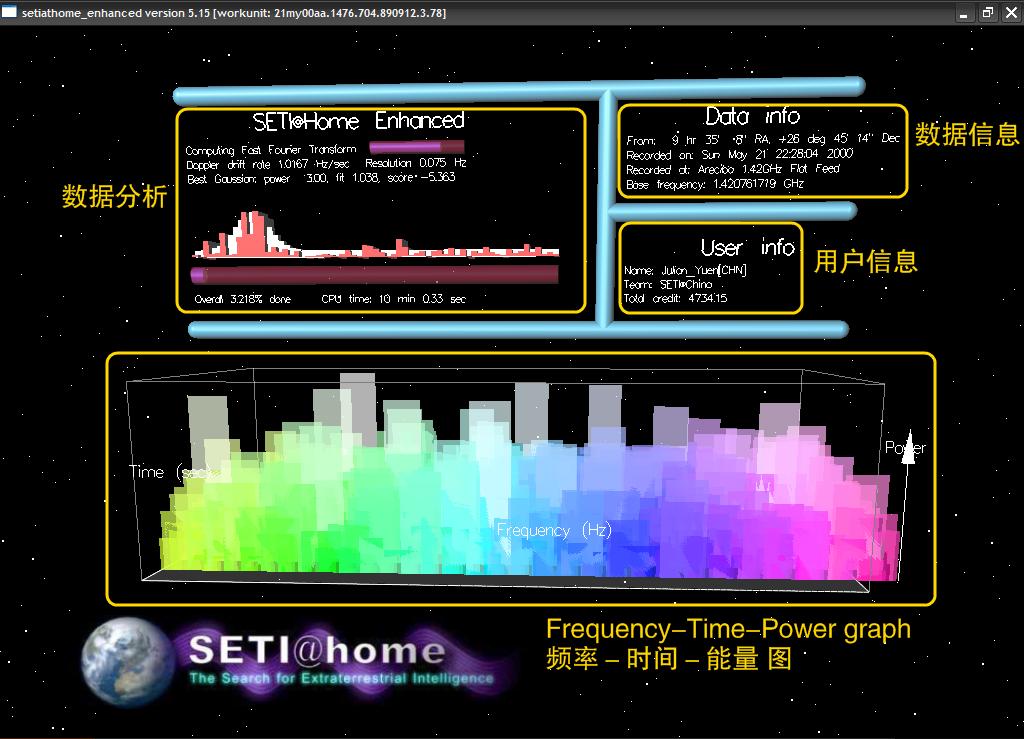Restore down the setiathome_enhanced window
The width and height of the screenshot is (1024, 739).
(987, 13)
